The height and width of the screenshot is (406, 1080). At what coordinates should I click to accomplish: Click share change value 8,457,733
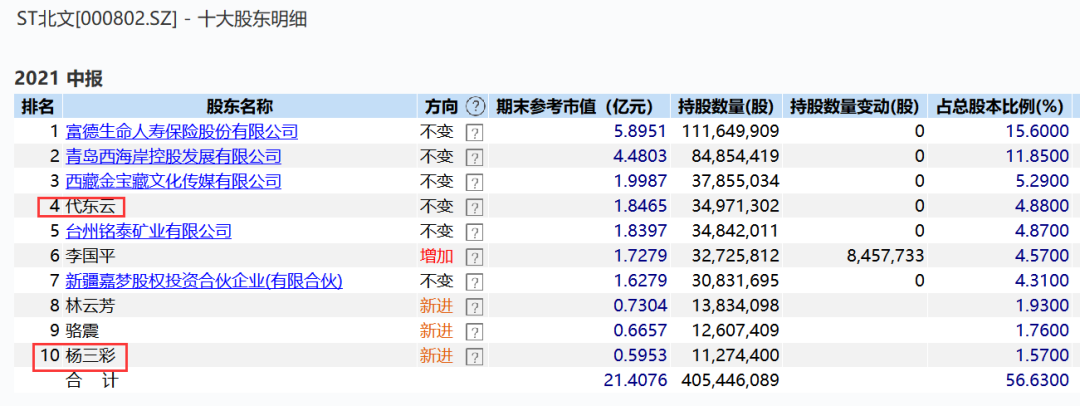point(884,256)
